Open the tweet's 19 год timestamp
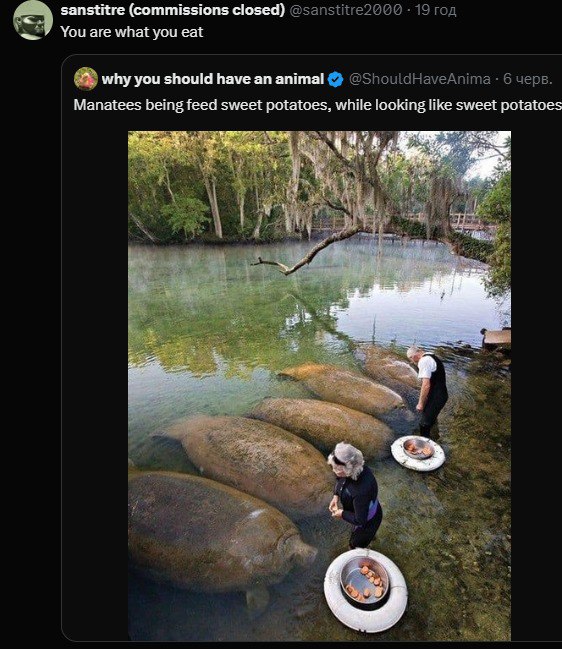Screen dimensions: 562x649 [435, 10]
